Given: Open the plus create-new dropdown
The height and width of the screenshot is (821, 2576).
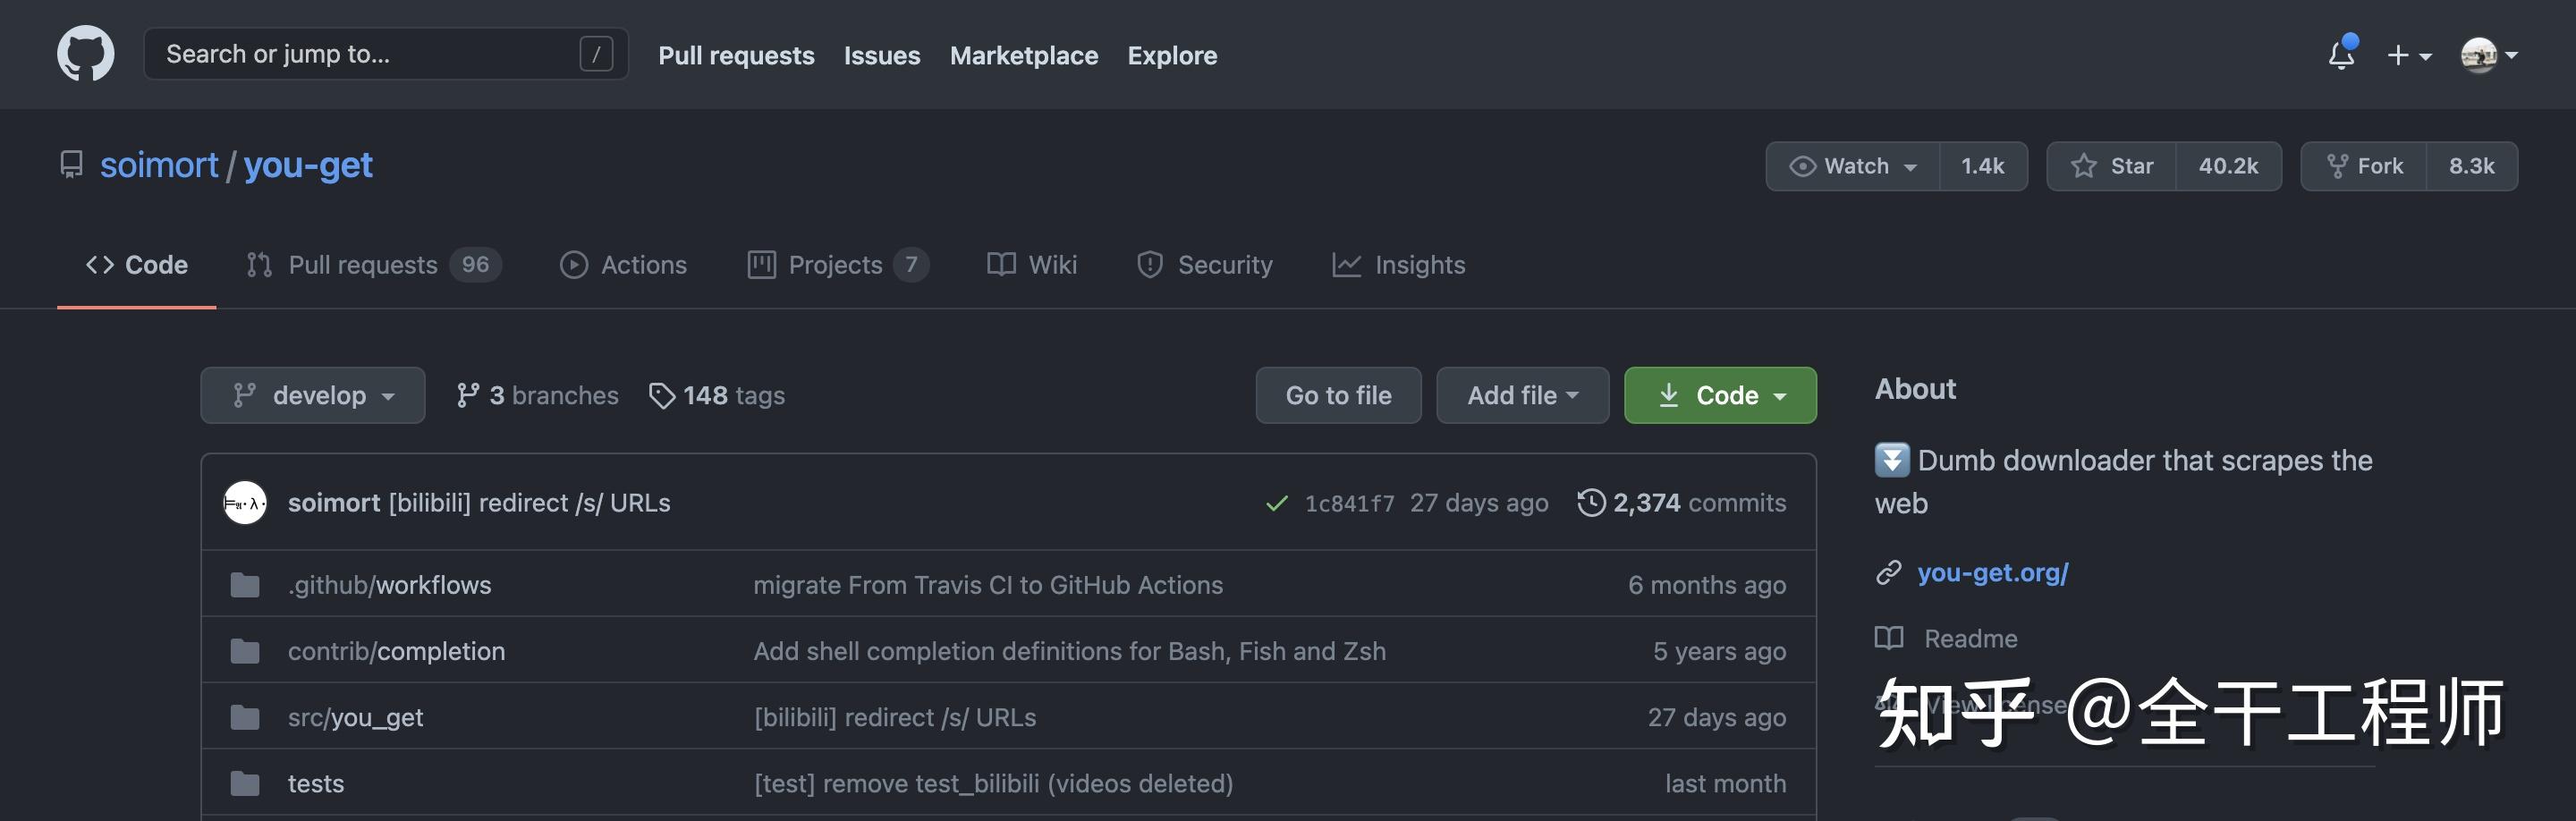Looking at the screenshot, I should 2409,55.
